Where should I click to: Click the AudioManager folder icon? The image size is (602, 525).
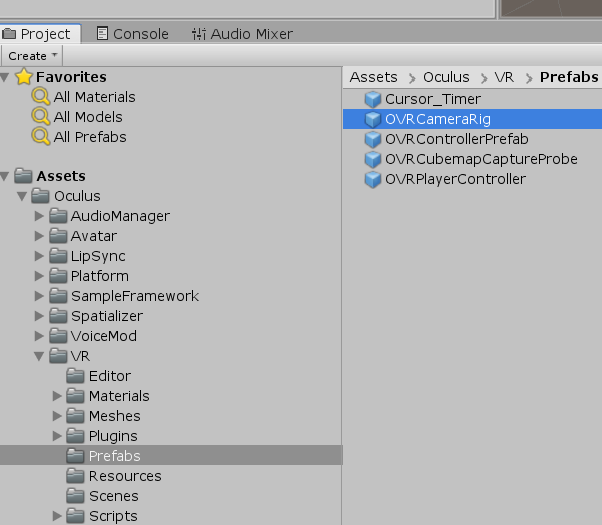coord(58,216)
